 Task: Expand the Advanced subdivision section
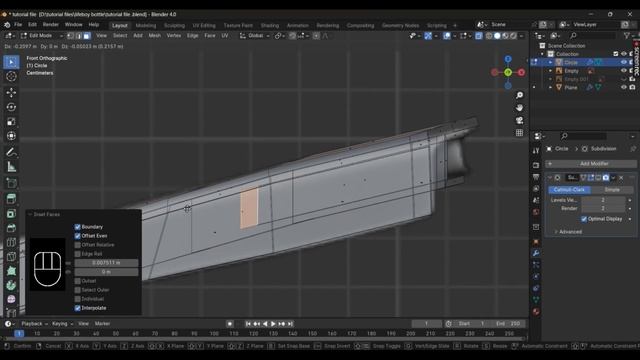567,232
